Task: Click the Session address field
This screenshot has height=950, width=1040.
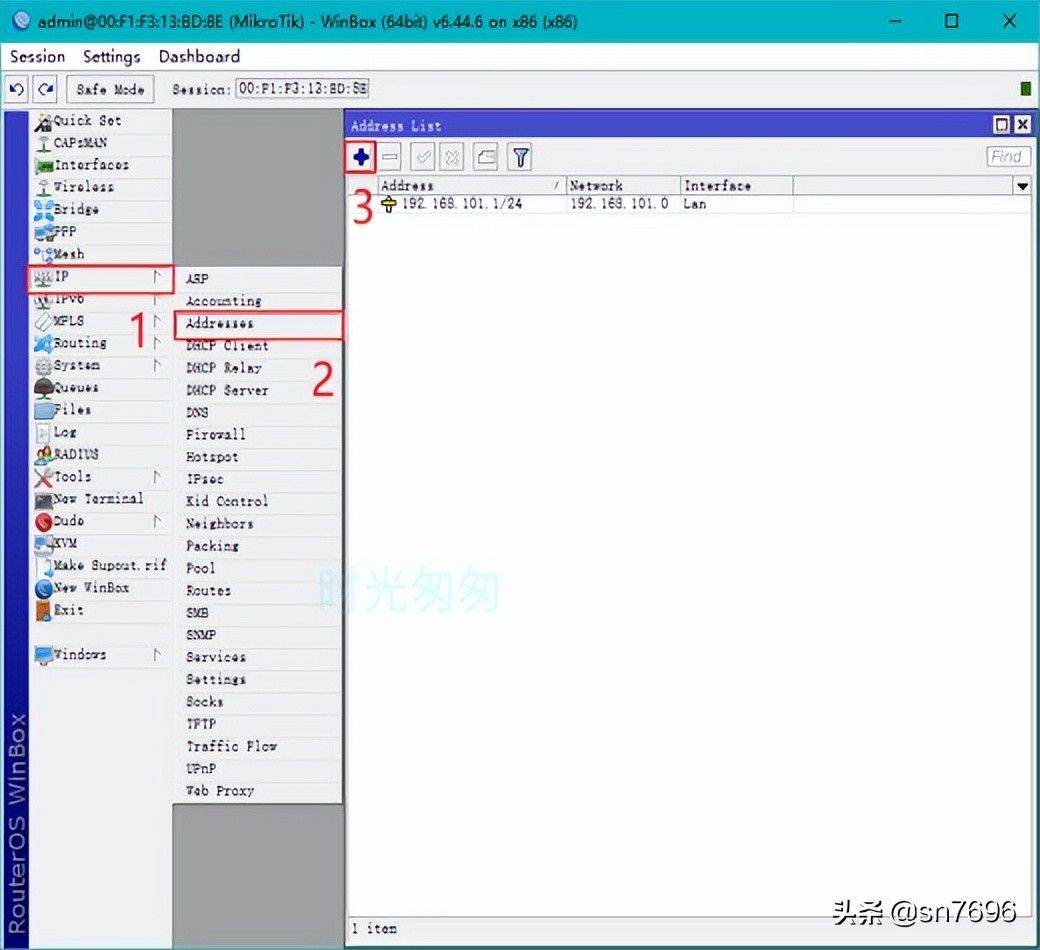Action: pyautogui.click(x=302, y=88)
